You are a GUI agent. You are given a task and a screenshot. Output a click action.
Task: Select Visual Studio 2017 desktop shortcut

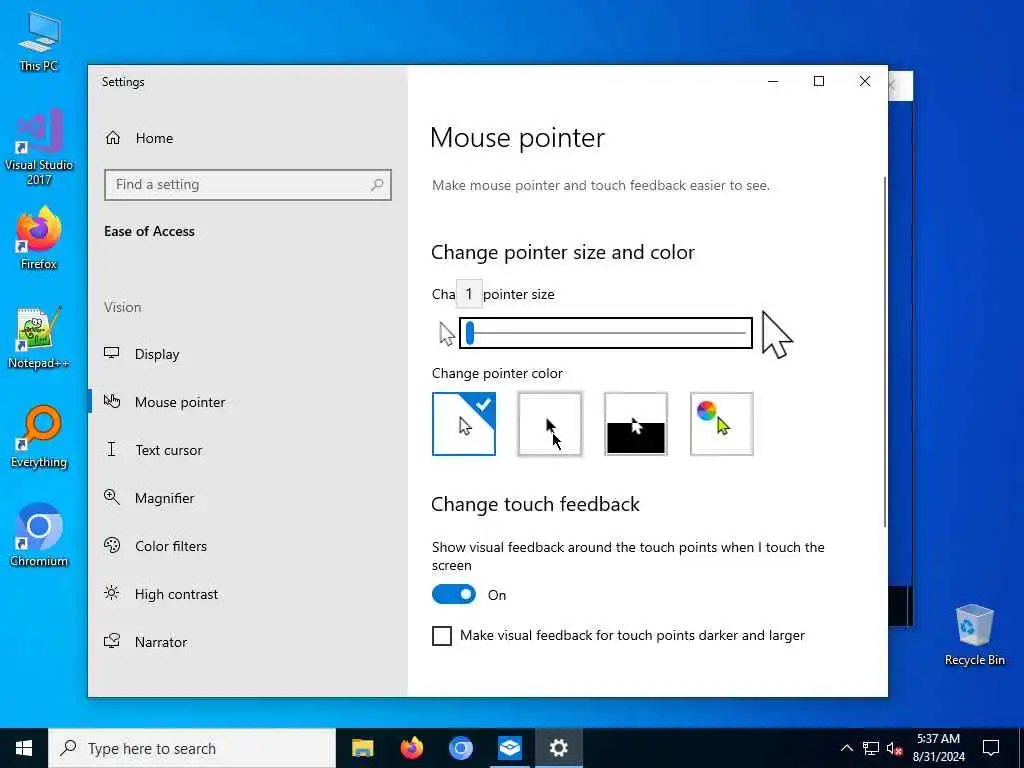pyautogui.click(x=39, y=147)
